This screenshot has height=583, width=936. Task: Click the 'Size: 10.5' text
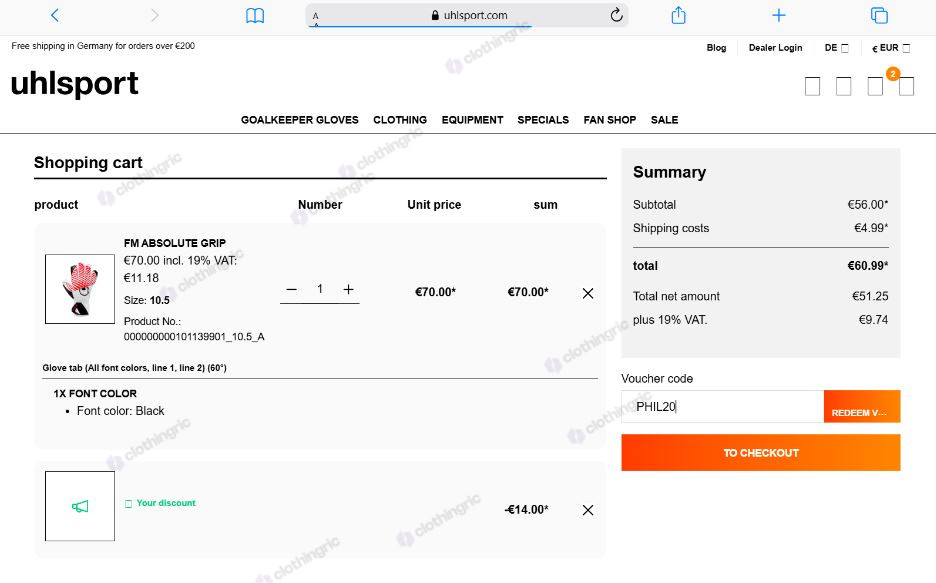tap(147, 300)
